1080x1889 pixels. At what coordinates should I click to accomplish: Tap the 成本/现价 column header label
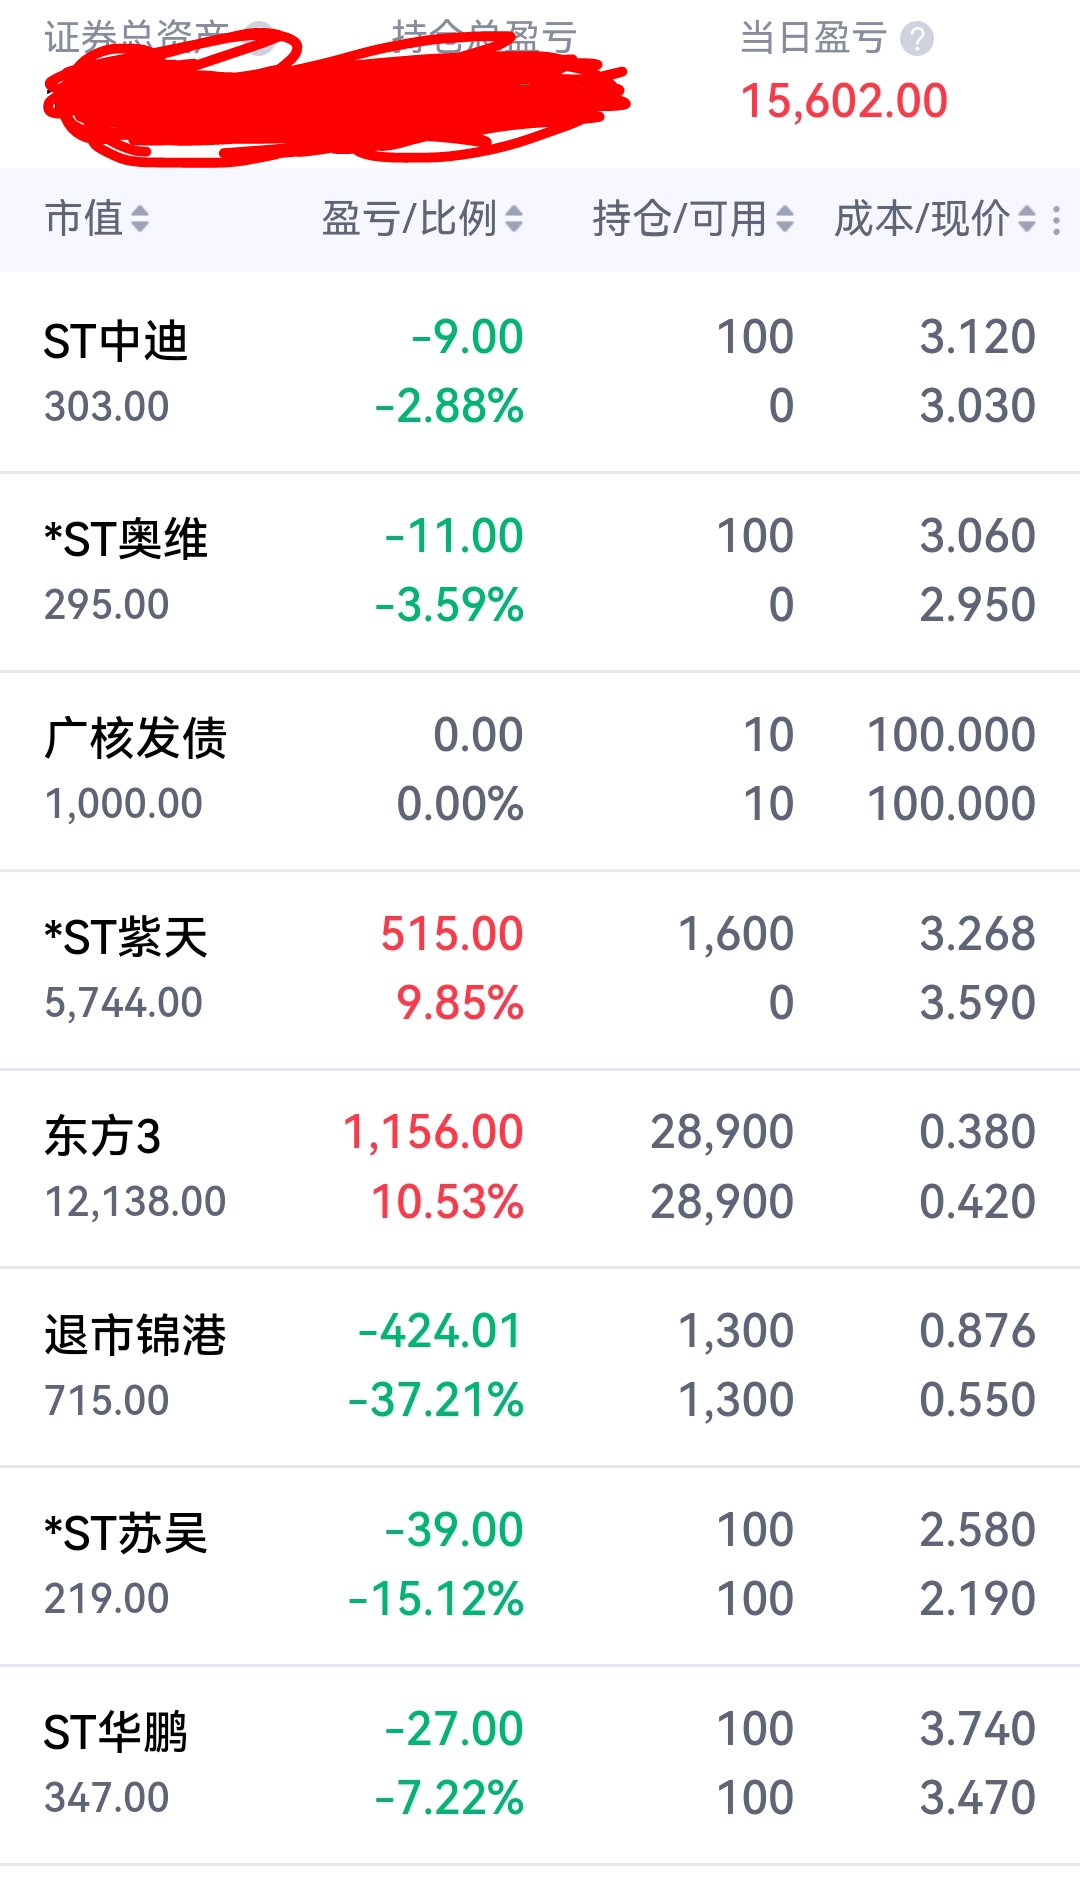point(922,219)
